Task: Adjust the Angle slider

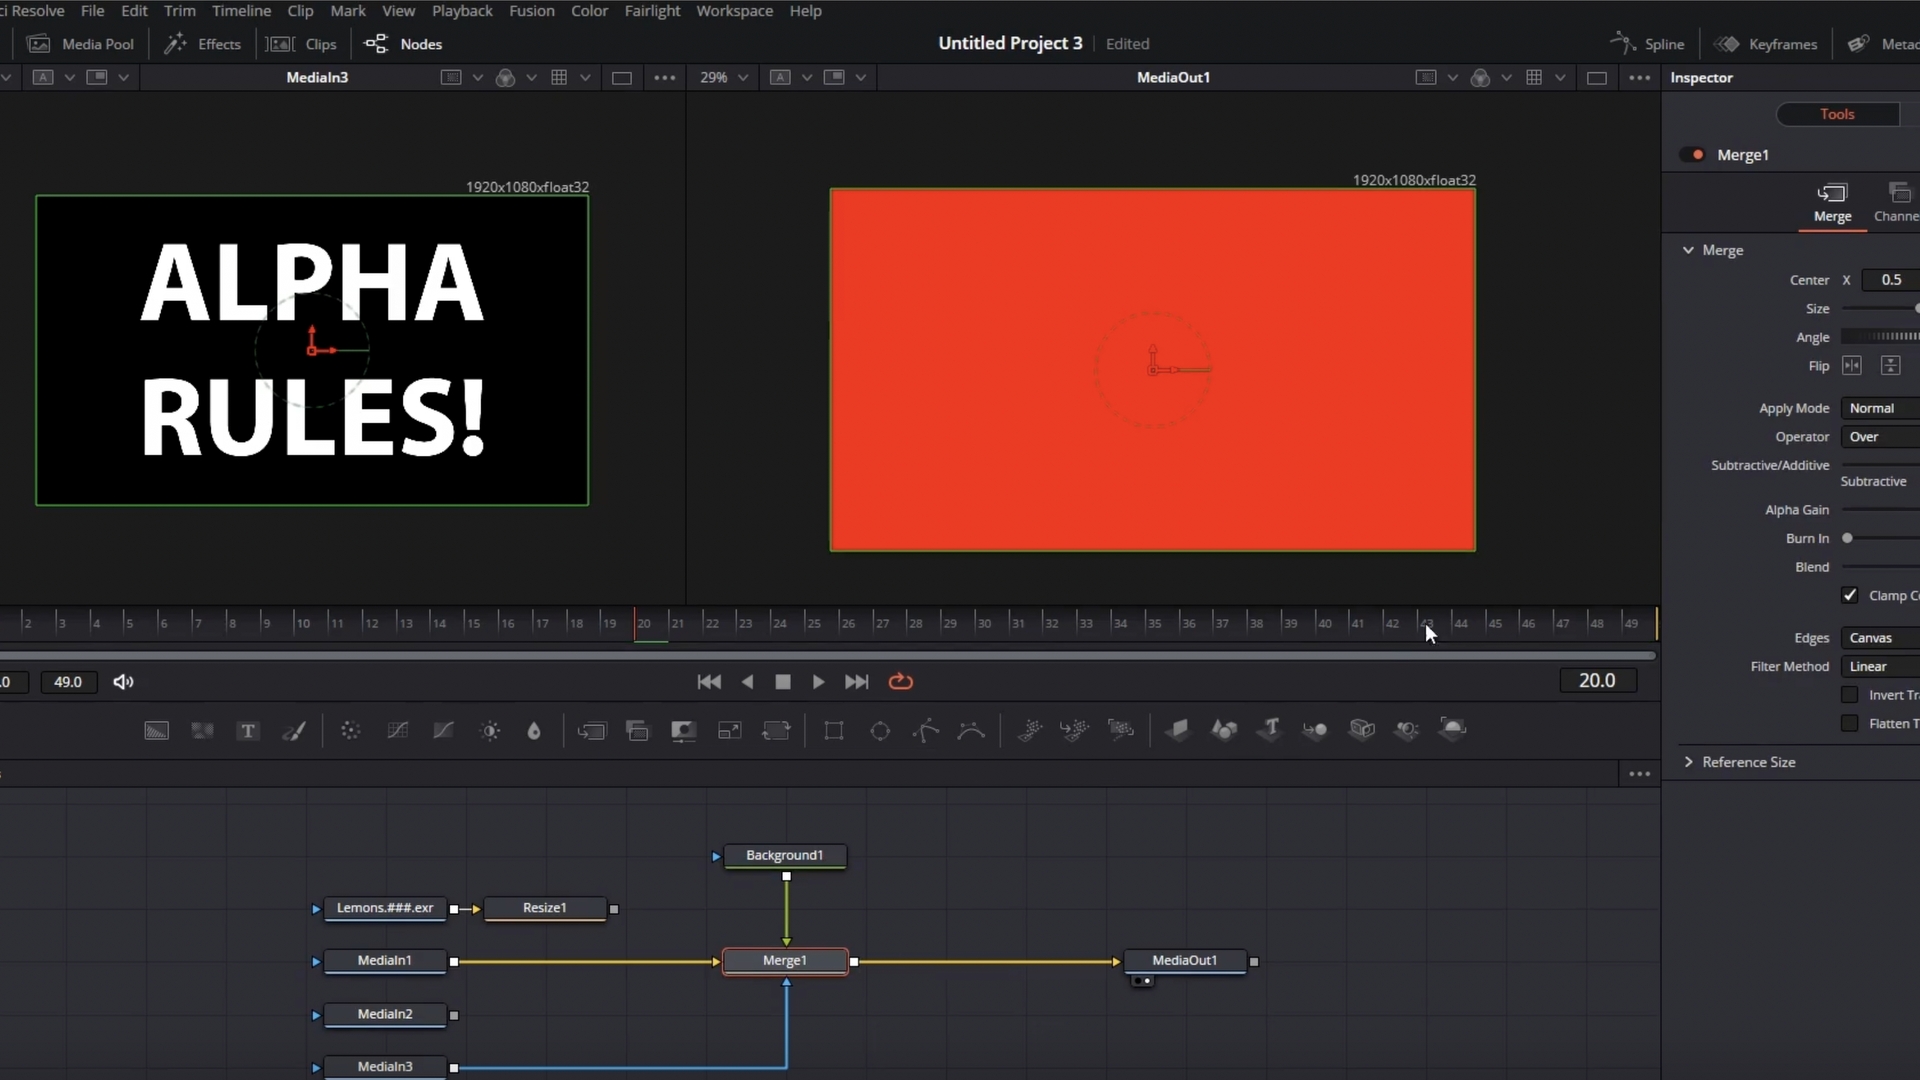Action: (1884, 337)
